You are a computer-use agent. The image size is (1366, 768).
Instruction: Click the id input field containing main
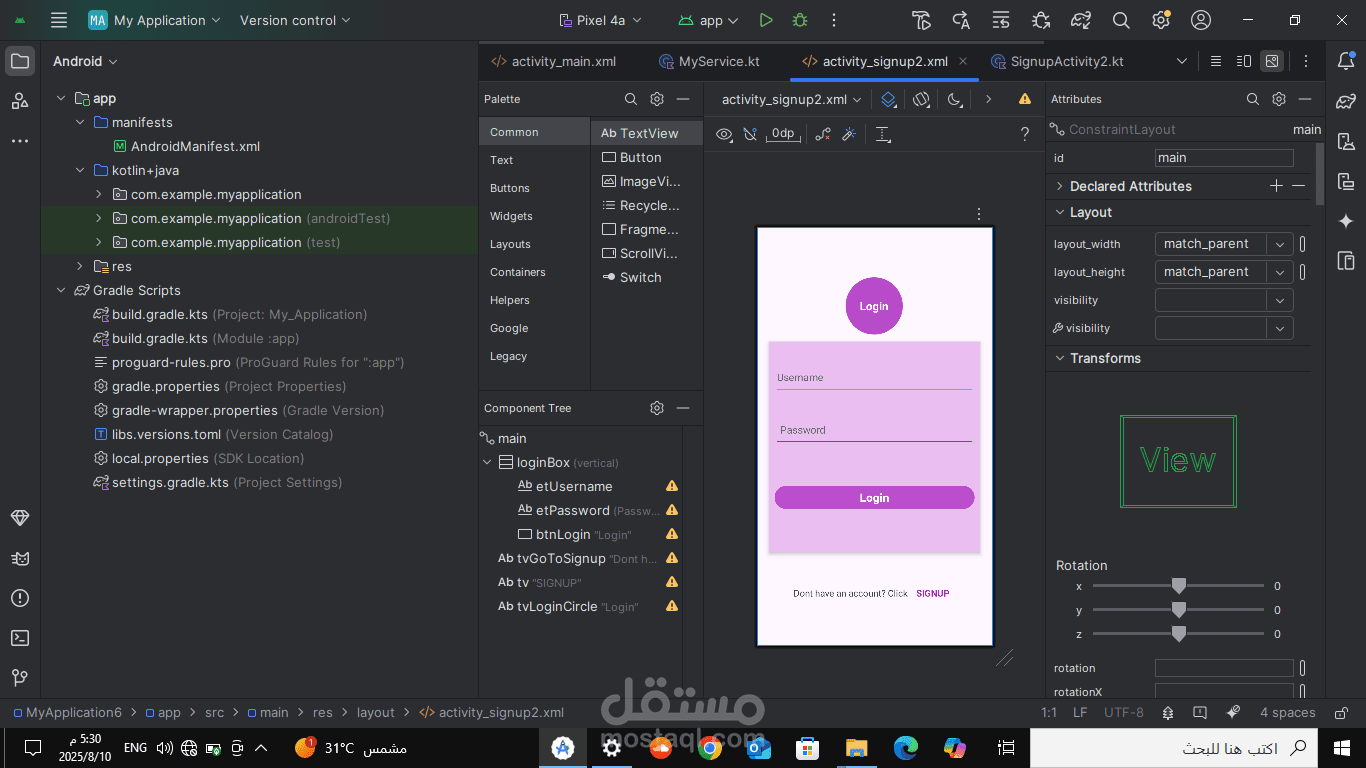coord(1224,158)
